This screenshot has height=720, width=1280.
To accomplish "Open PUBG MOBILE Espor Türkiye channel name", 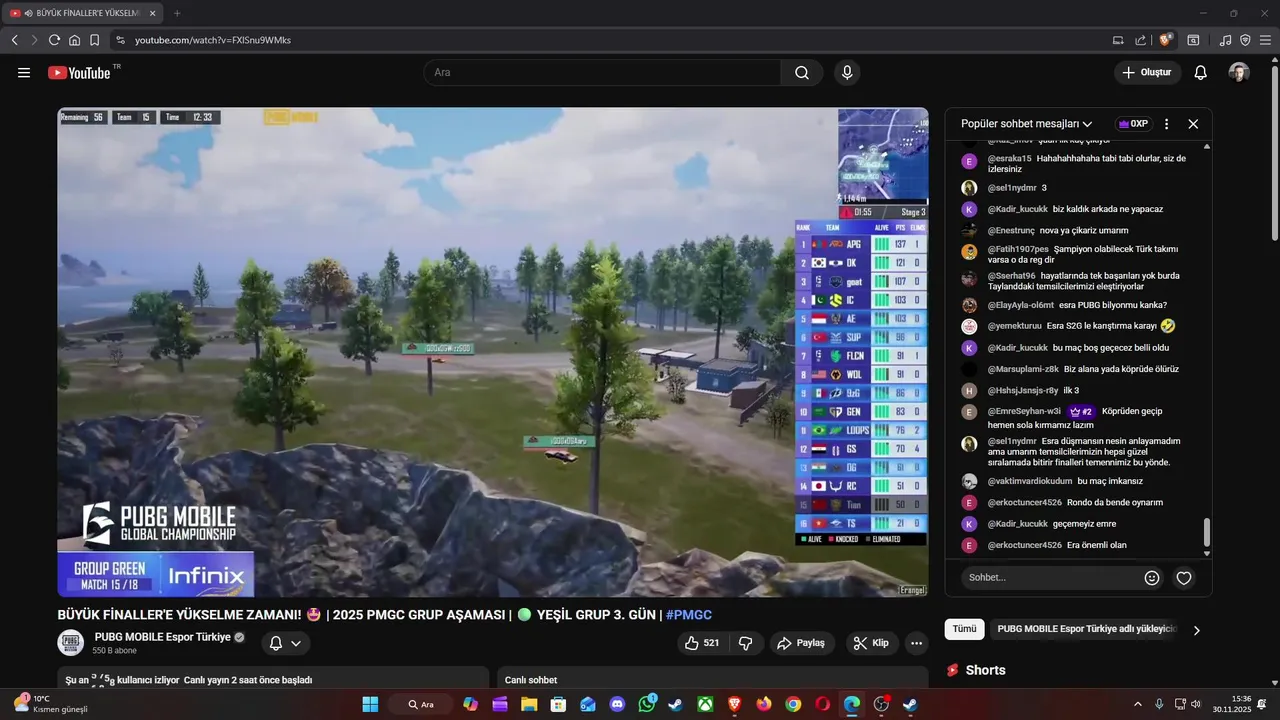I will (x=162, y=637).
